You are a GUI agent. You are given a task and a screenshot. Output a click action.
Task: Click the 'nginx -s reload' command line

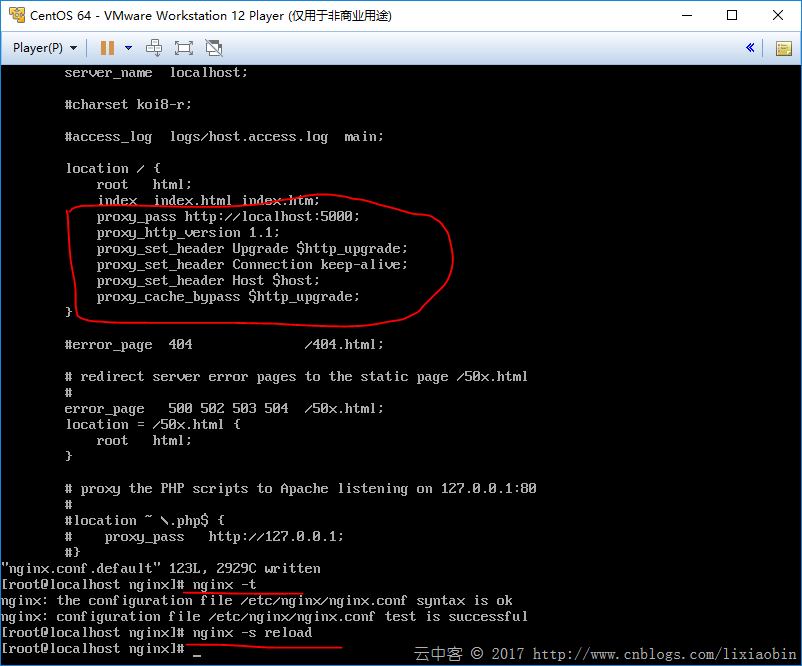tap(252, 633)
